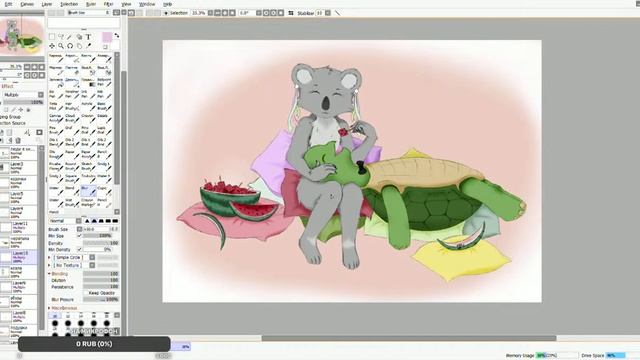Viewport: 640px width, 360px height.
Task: Select the Hand pan tool
Action: click(79, 46)
